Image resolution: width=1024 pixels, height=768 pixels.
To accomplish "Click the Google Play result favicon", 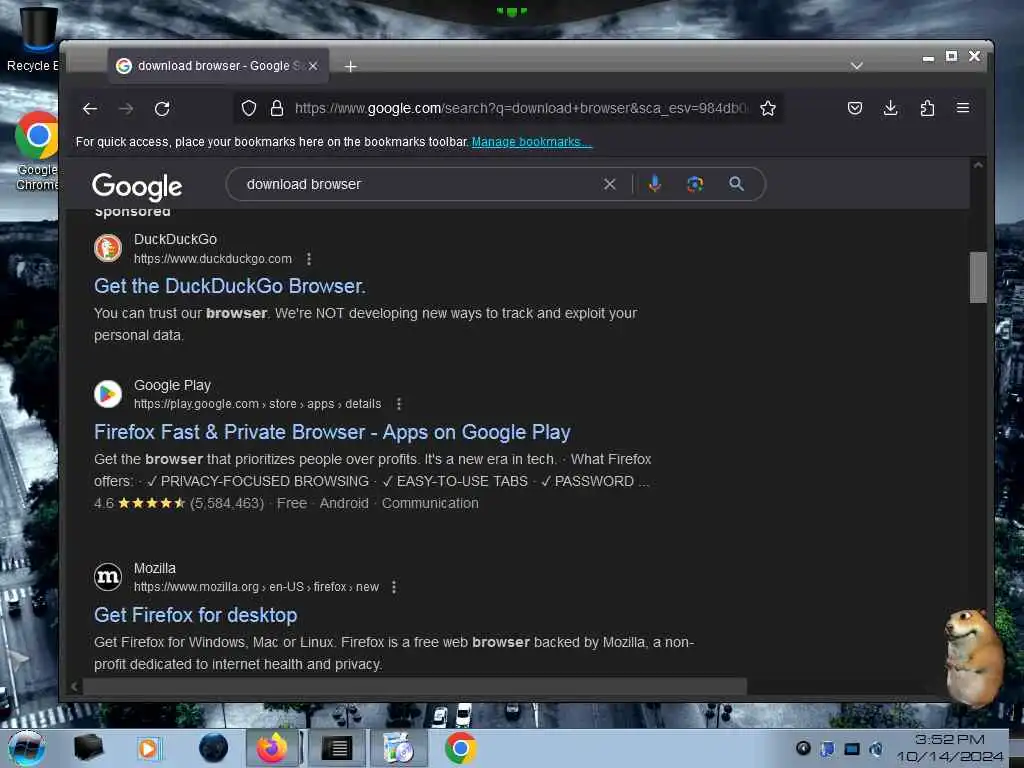I will 108,394.
